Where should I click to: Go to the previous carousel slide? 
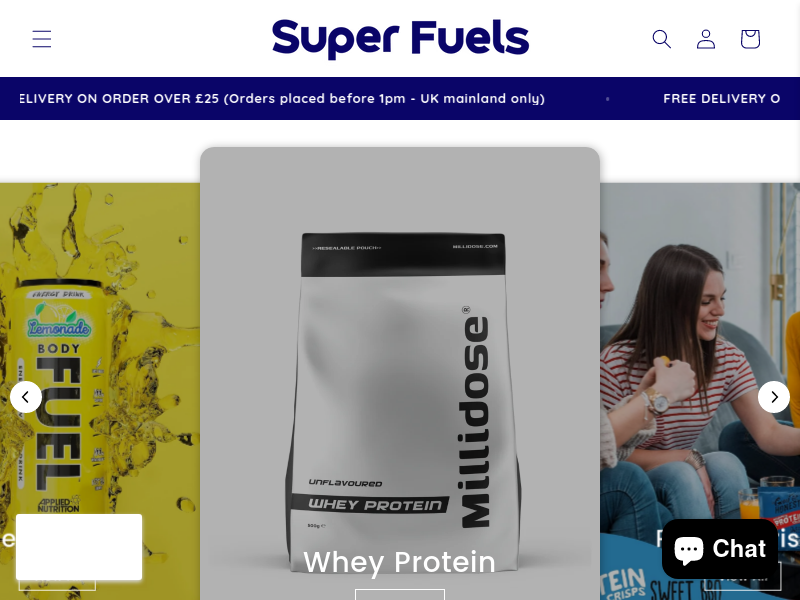26,397
